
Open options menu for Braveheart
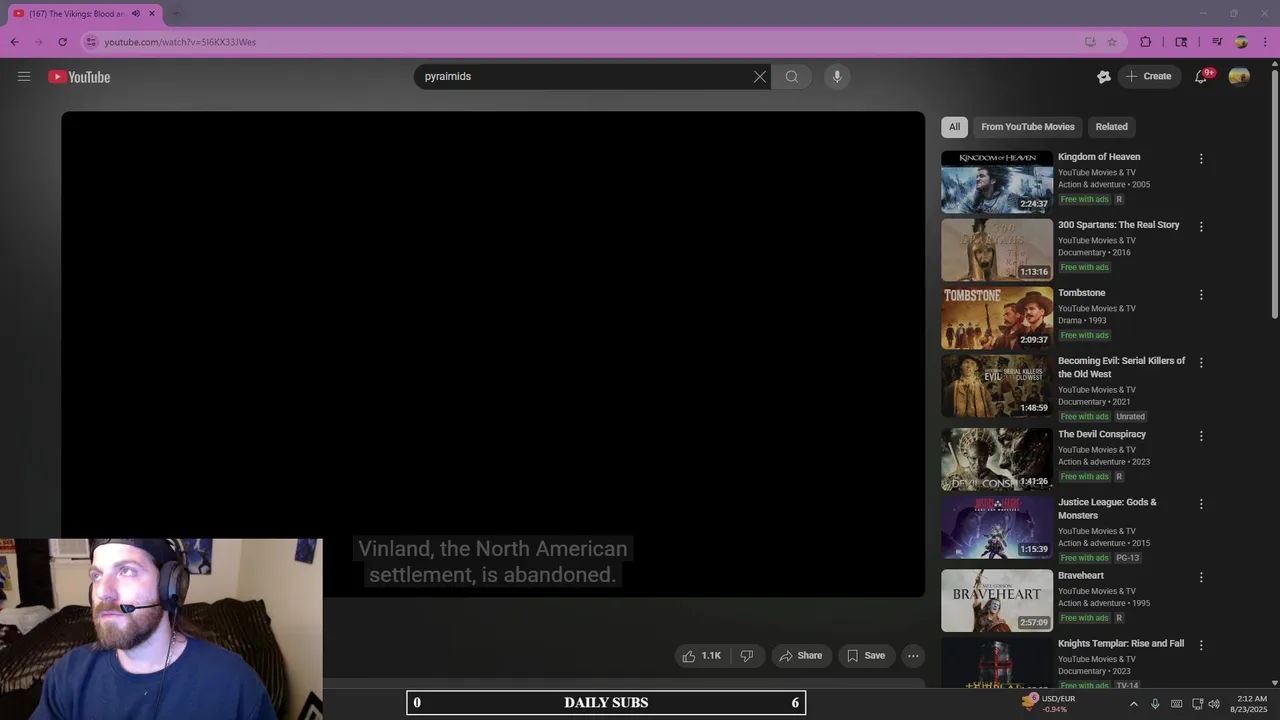[1201, 577]
